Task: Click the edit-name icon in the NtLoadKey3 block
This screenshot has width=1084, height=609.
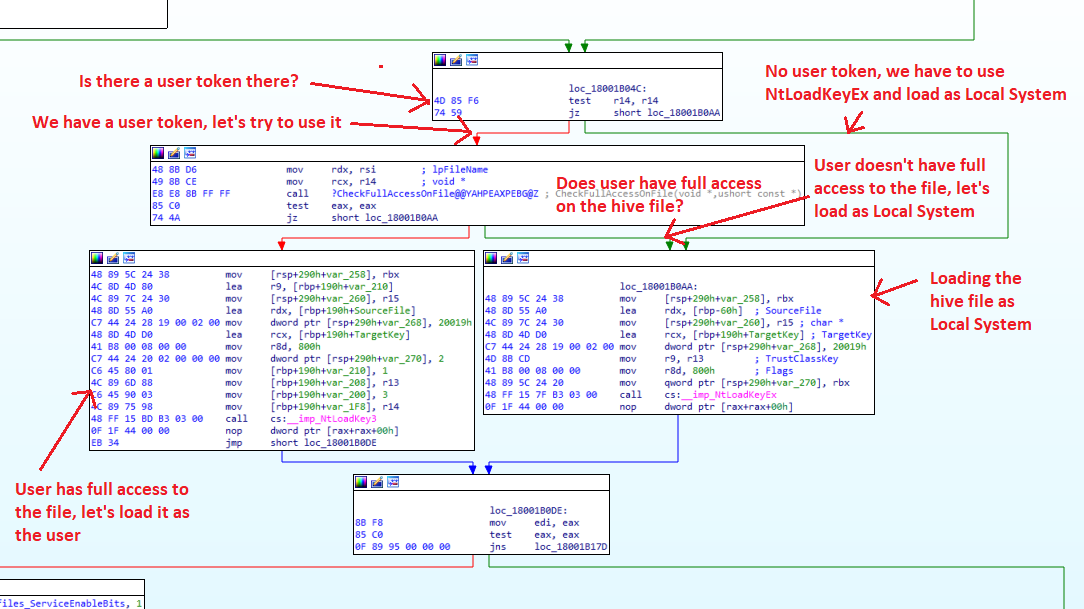Action: (113, 259)
